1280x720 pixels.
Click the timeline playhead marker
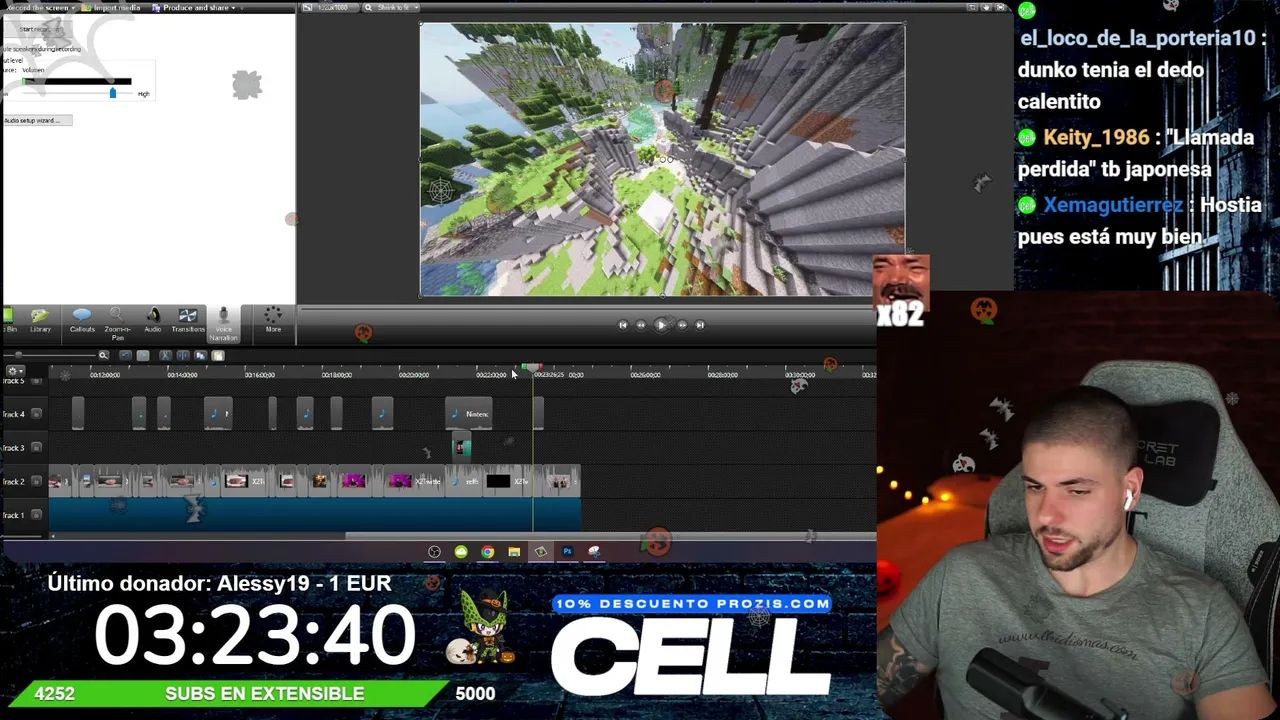tap(532, 369)
